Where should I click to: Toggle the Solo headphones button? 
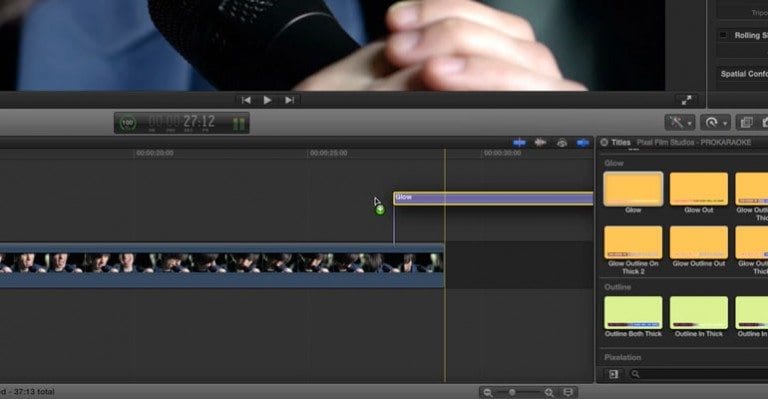pyautogui.click(x=562, y=142)
